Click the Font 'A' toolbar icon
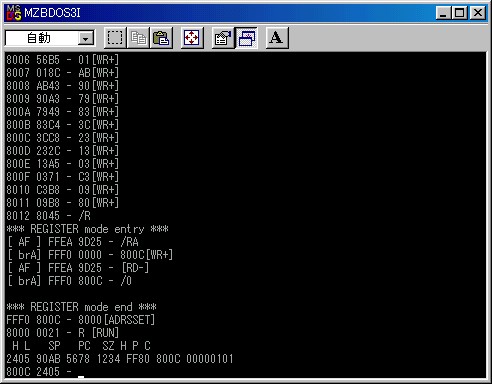Viewport: 492px width, 384px height. (x=277, y=38)
